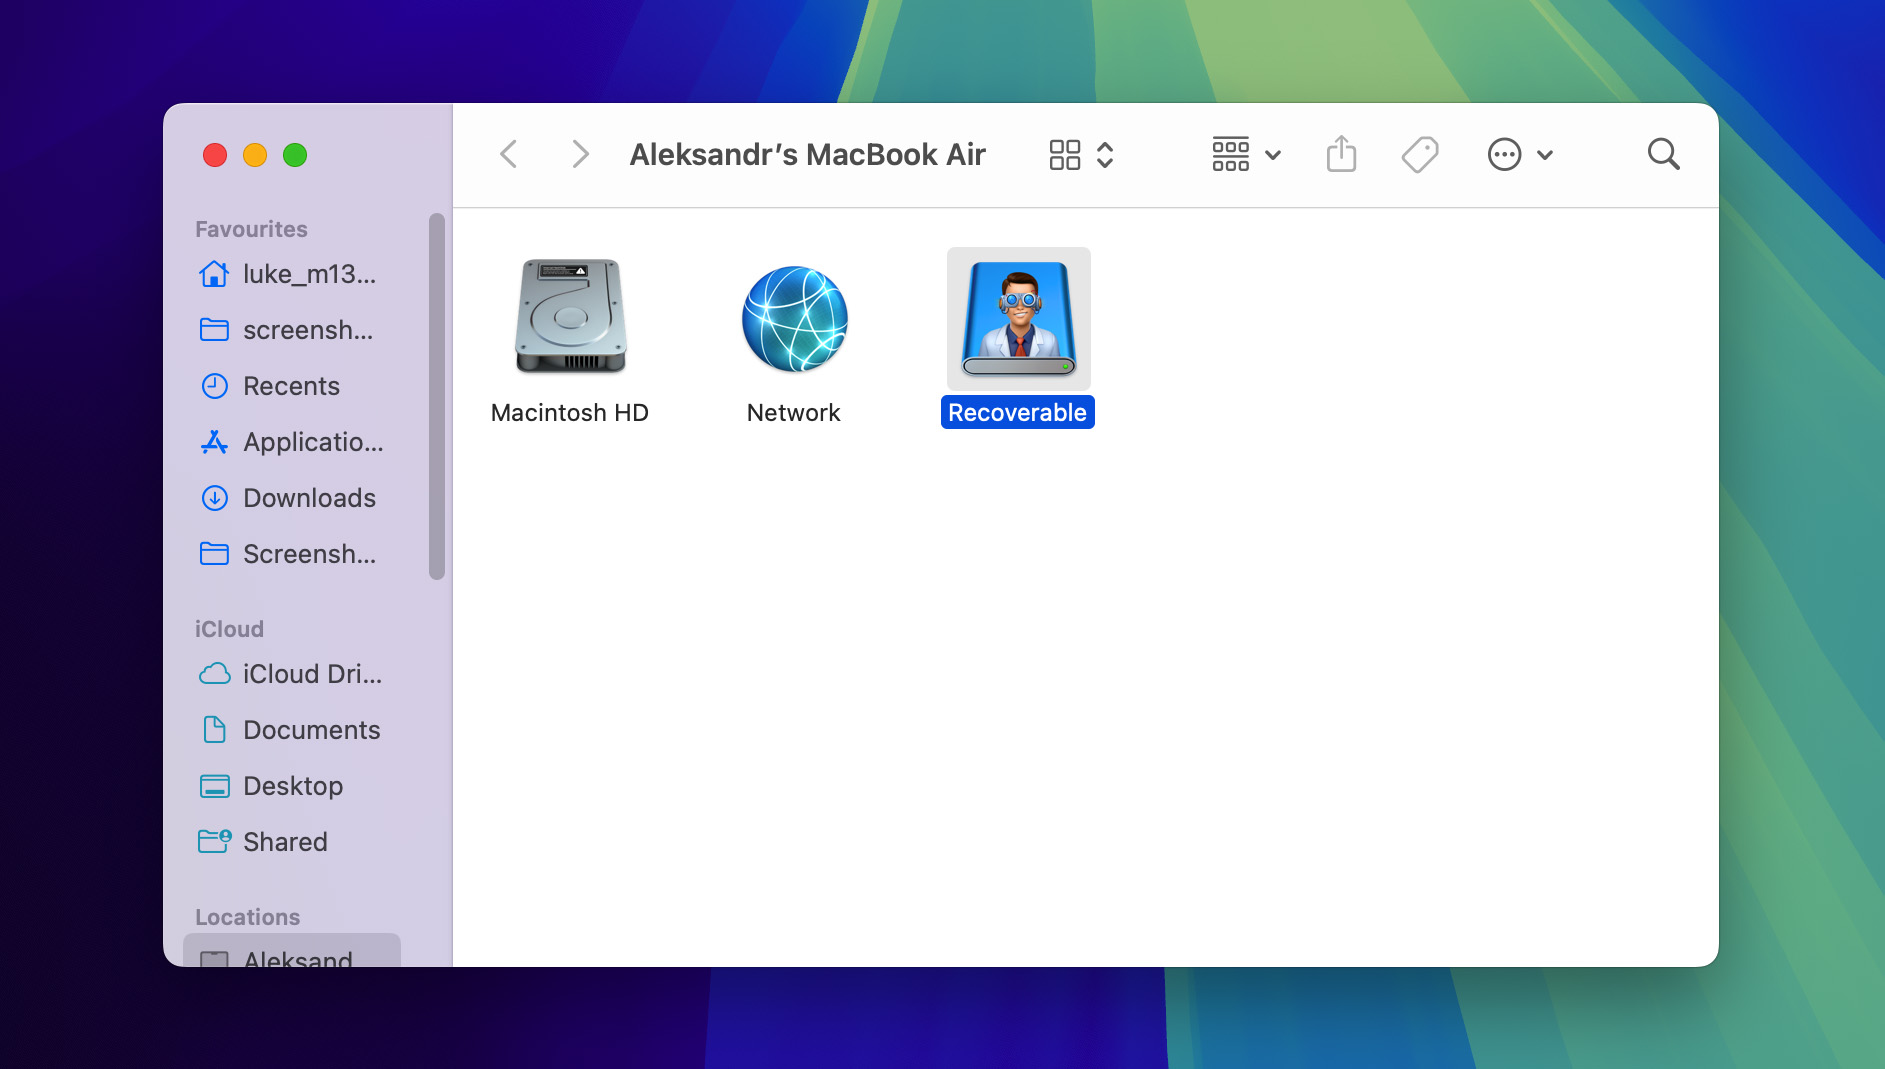The width and height of the screenshot is (1885, 1069).
Task: Click the Edit Tags icon
Action: click(x=1420, y=155)
